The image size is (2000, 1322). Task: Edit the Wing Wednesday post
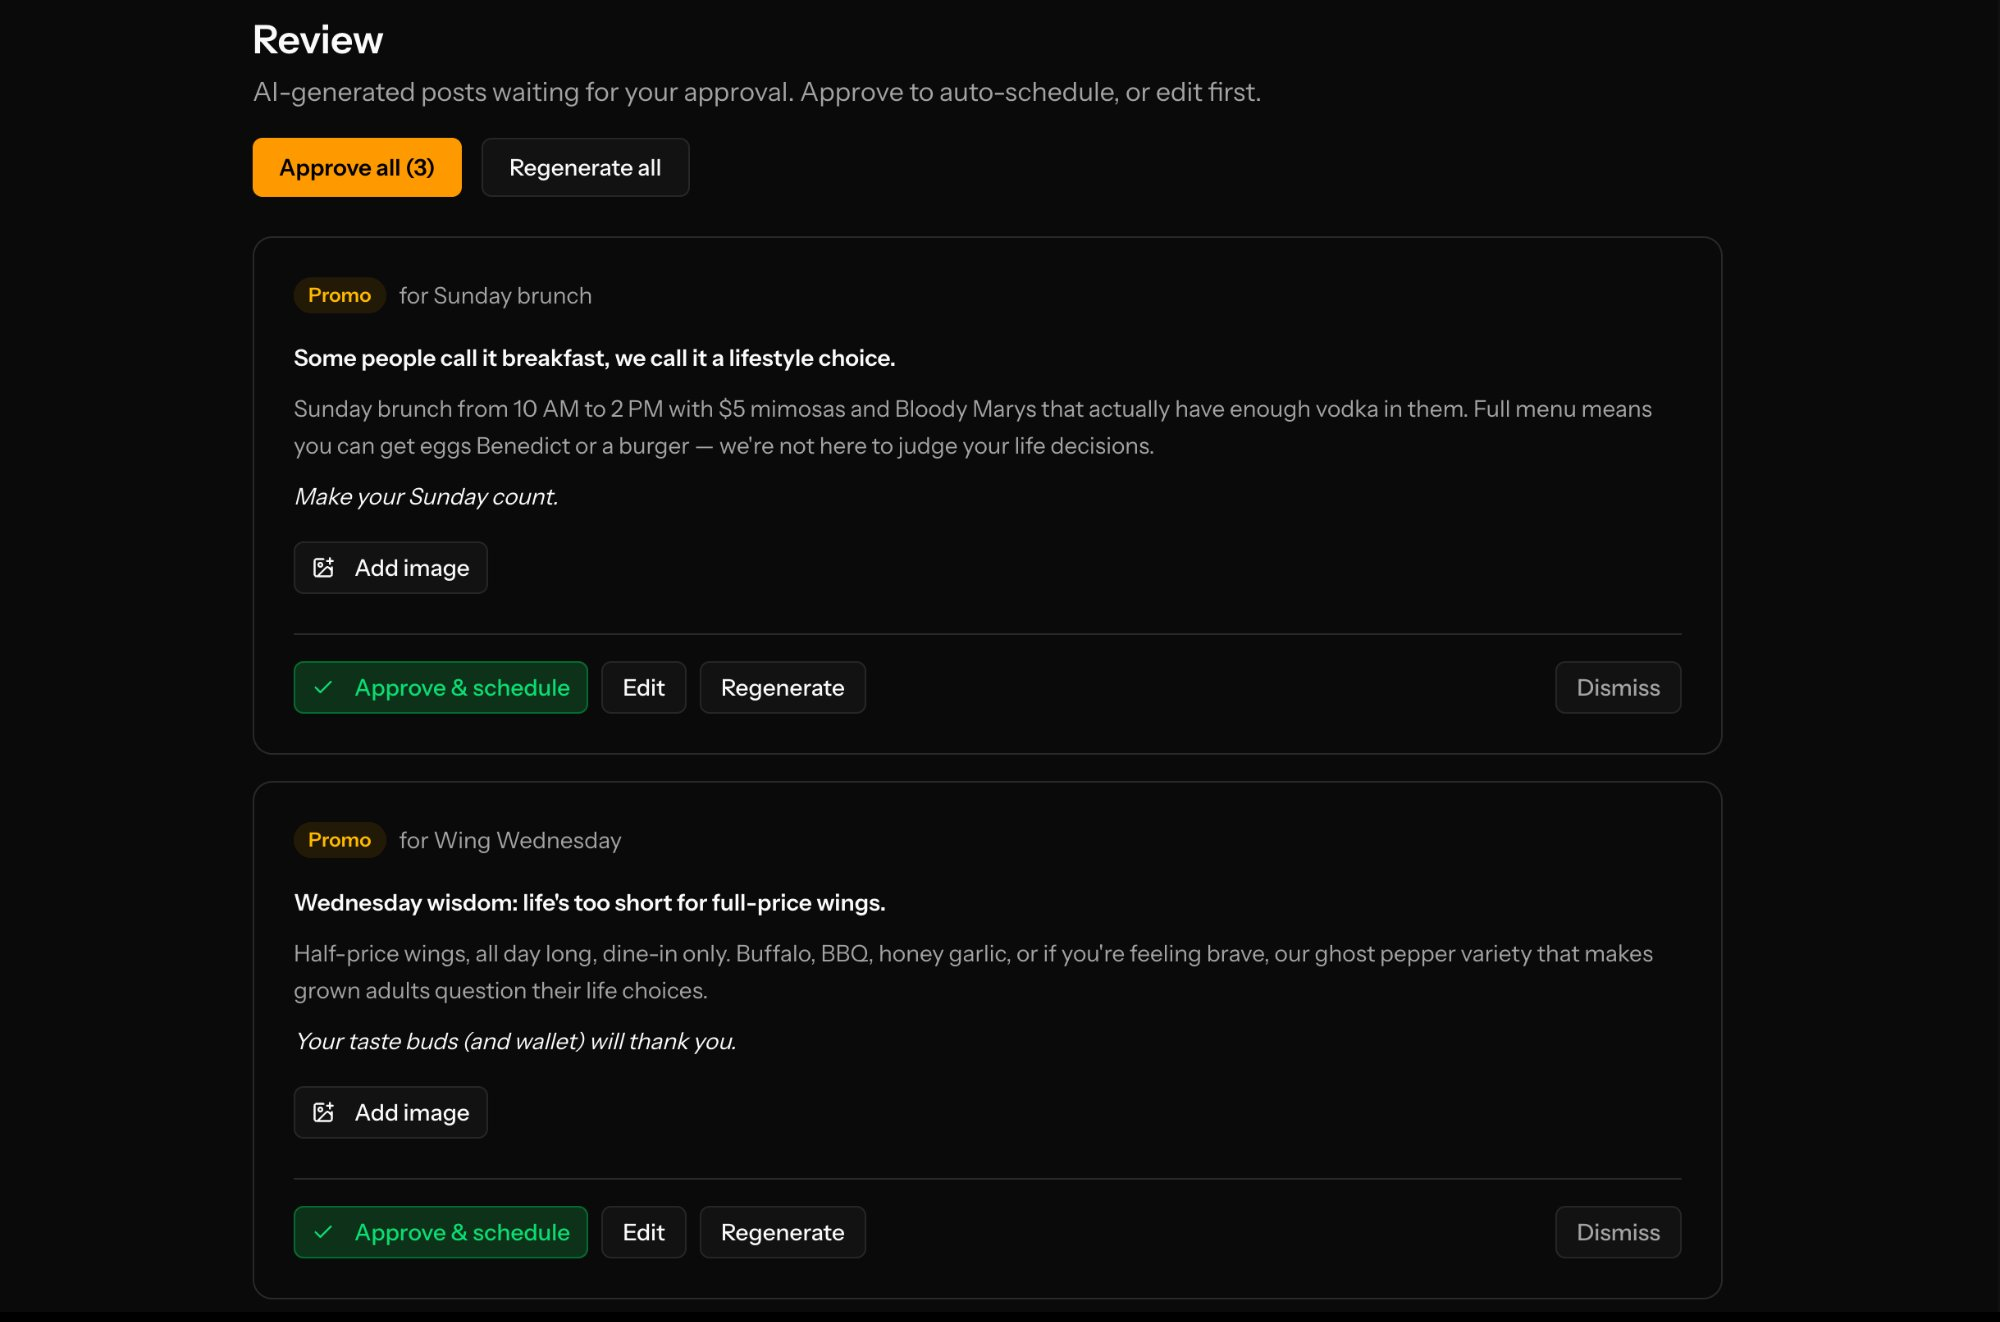[643, 1232]
